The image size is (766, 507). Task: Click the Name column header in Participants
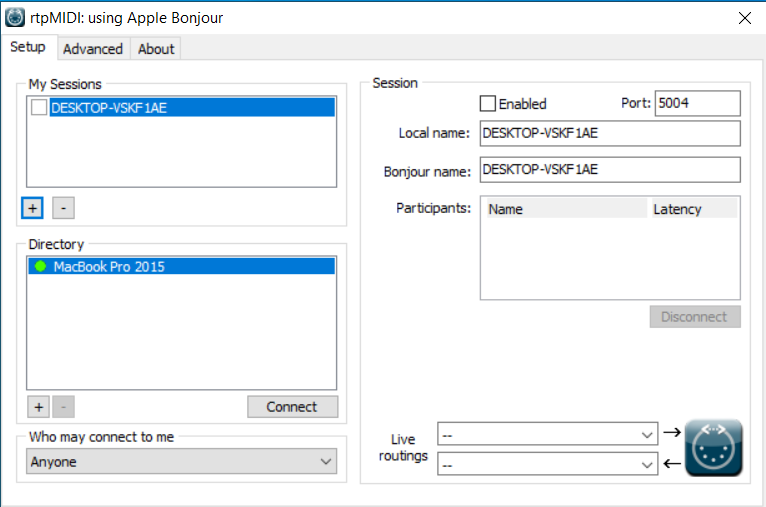[x=567, y=209]
